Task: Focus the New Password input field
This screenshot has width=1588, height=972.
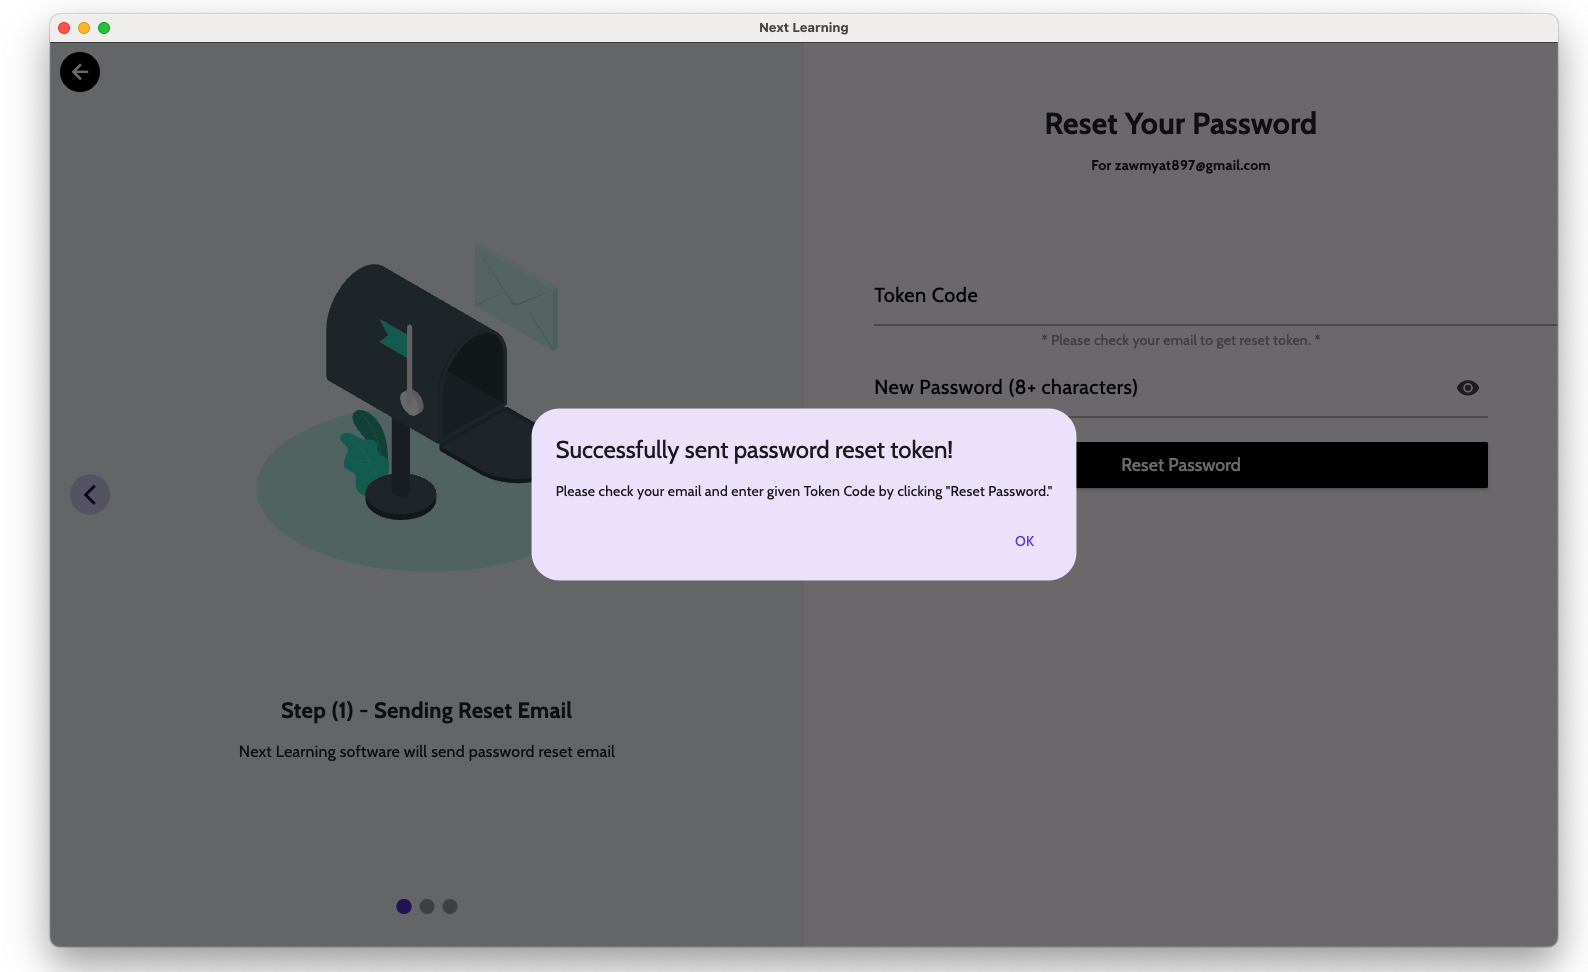Action: [x=1160, y=388]
